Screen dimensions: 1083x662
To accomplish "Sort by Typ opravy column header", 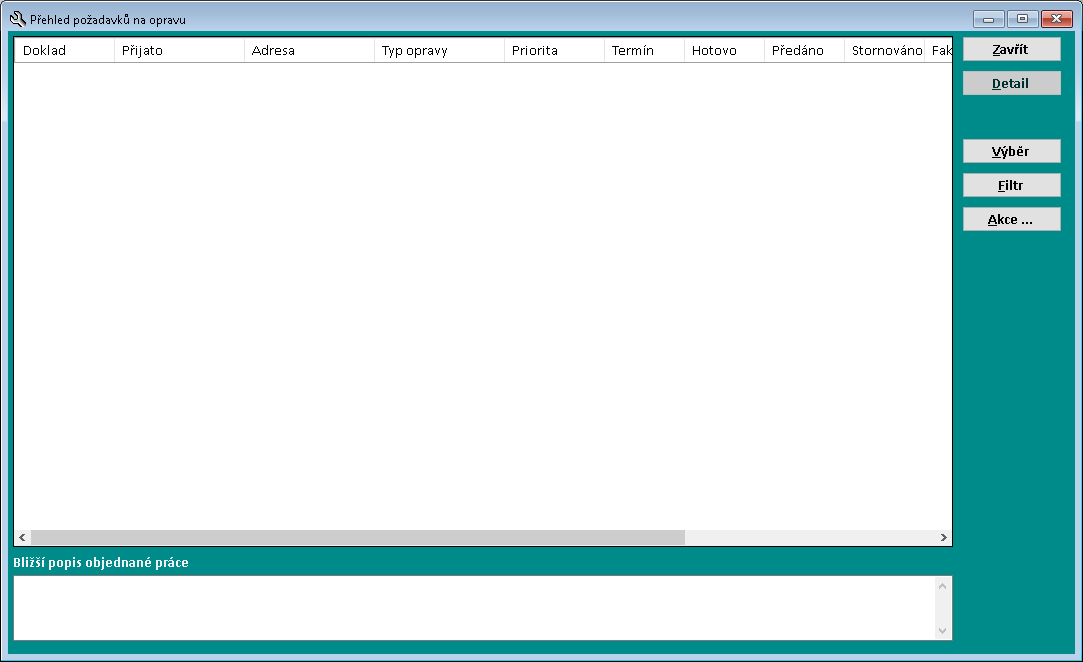I will pos(439,51).
